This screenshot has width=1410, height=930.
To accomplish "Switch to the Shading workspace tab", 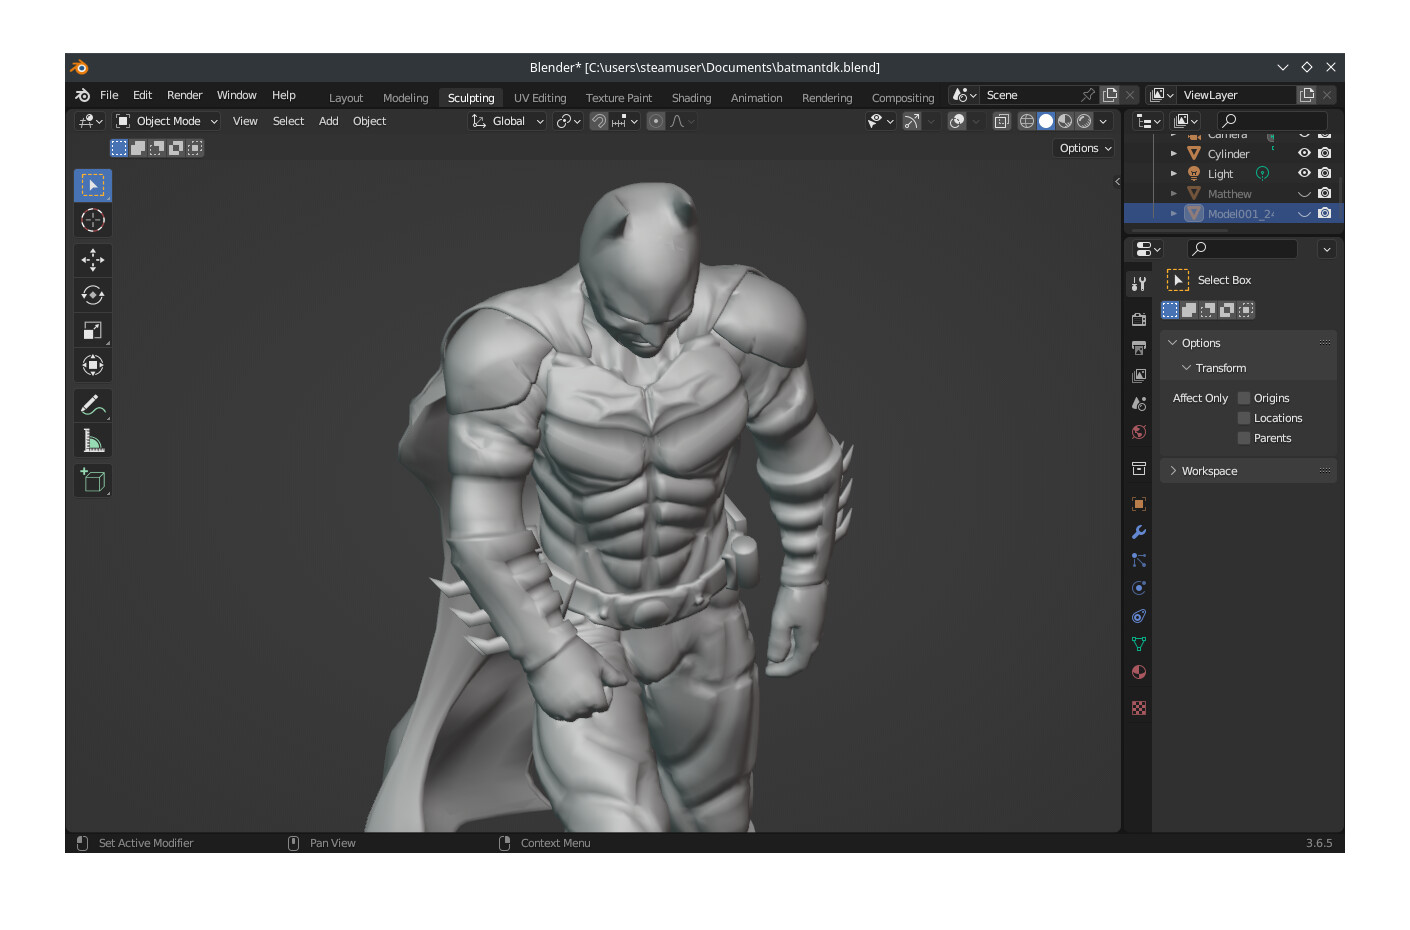I will pyautogui.click(x=691, y=98).
